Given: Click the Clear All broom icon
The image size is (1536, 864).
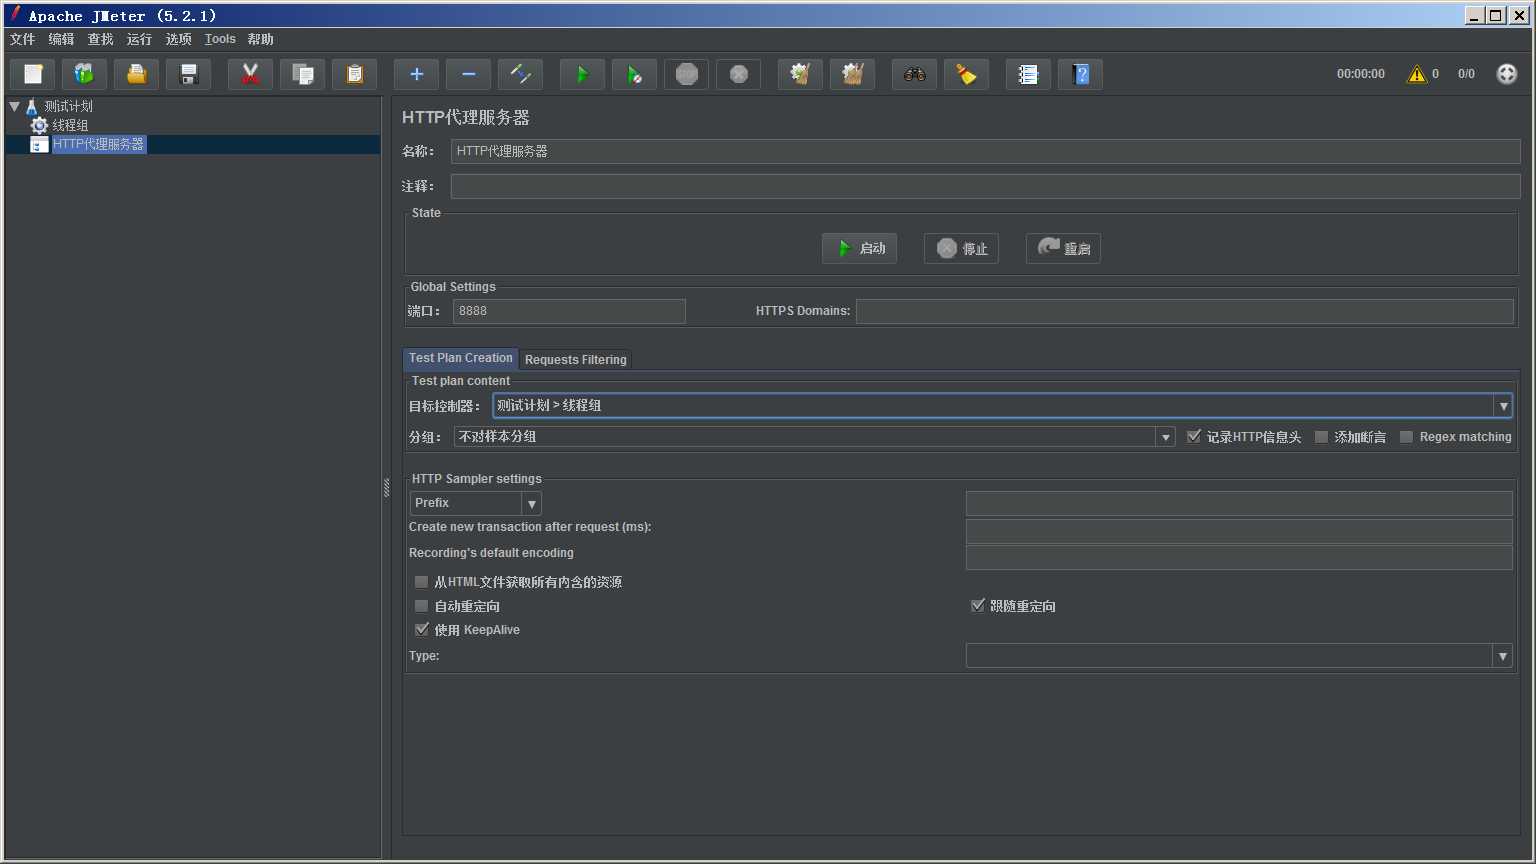Looking at the screenshot, I should tap(966, 74).
